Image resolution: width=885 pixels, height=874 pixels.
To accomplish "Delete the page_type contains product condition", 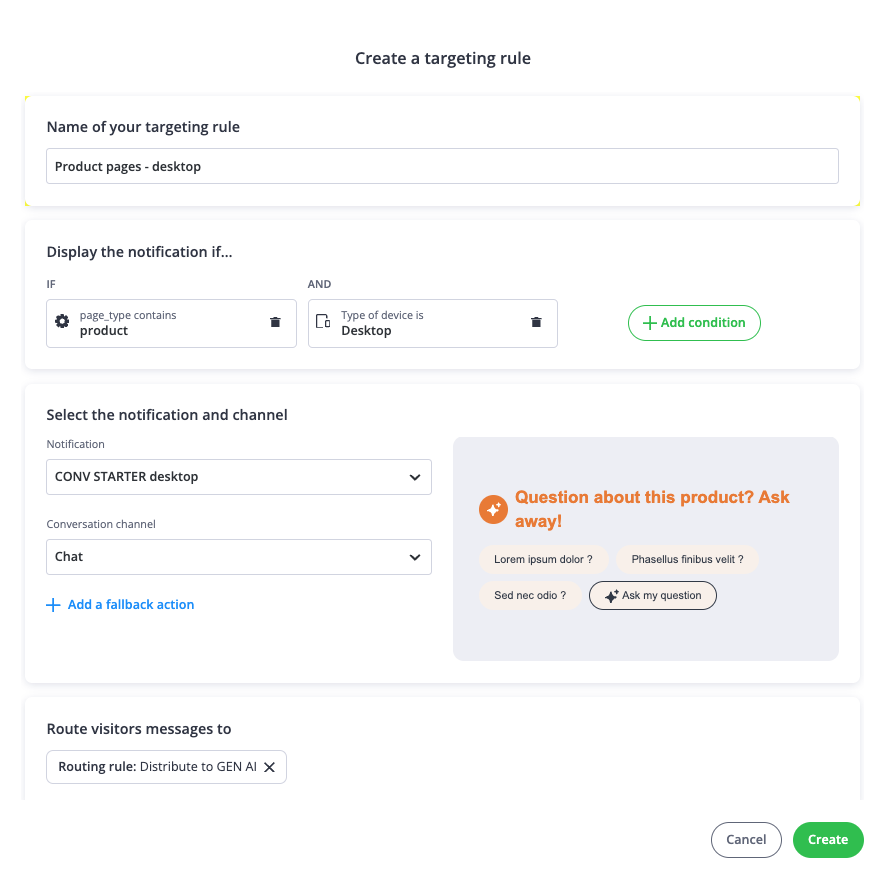I will 275,322.
